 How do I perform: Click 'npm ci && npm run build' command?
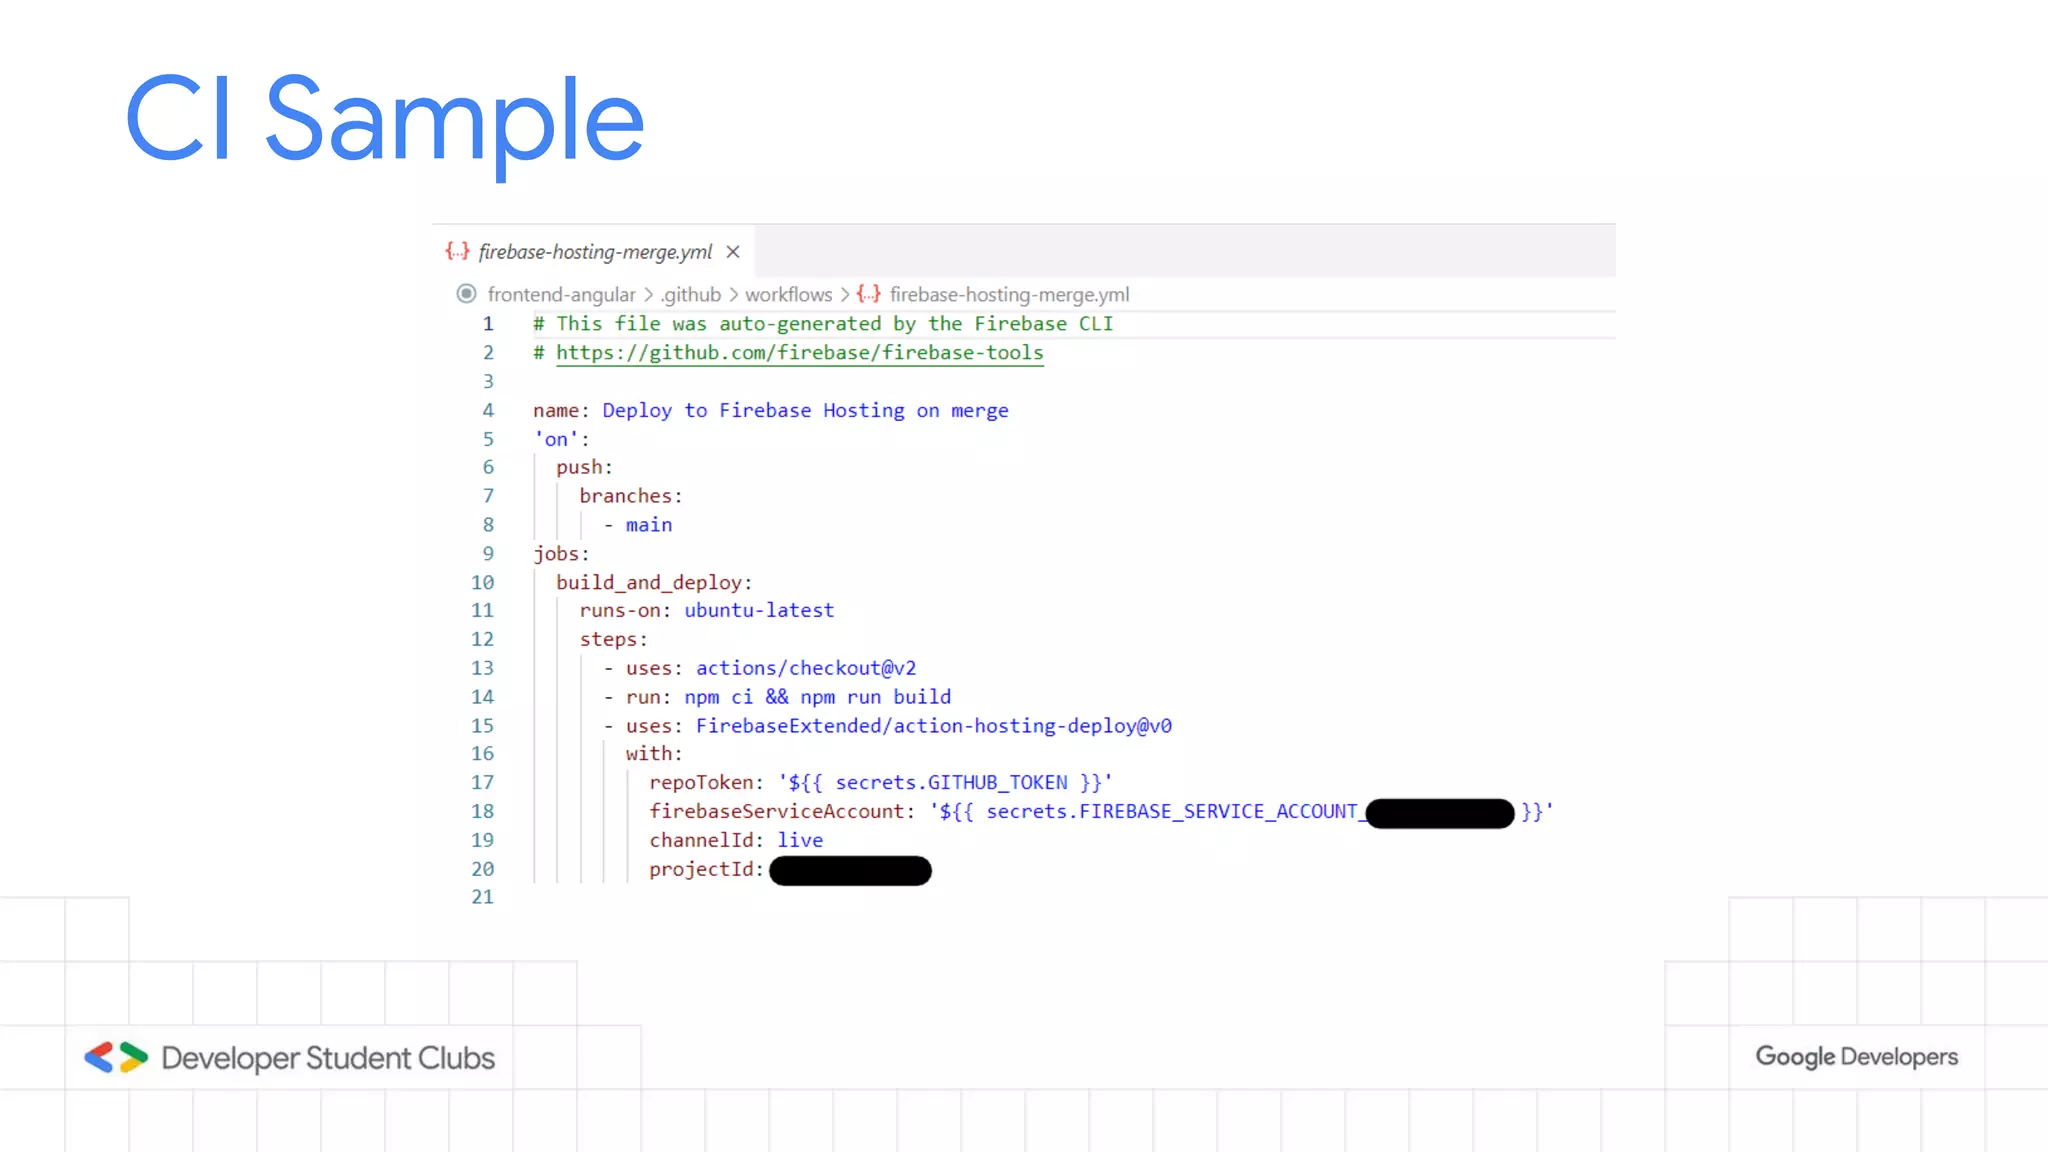tap(818, 697)
